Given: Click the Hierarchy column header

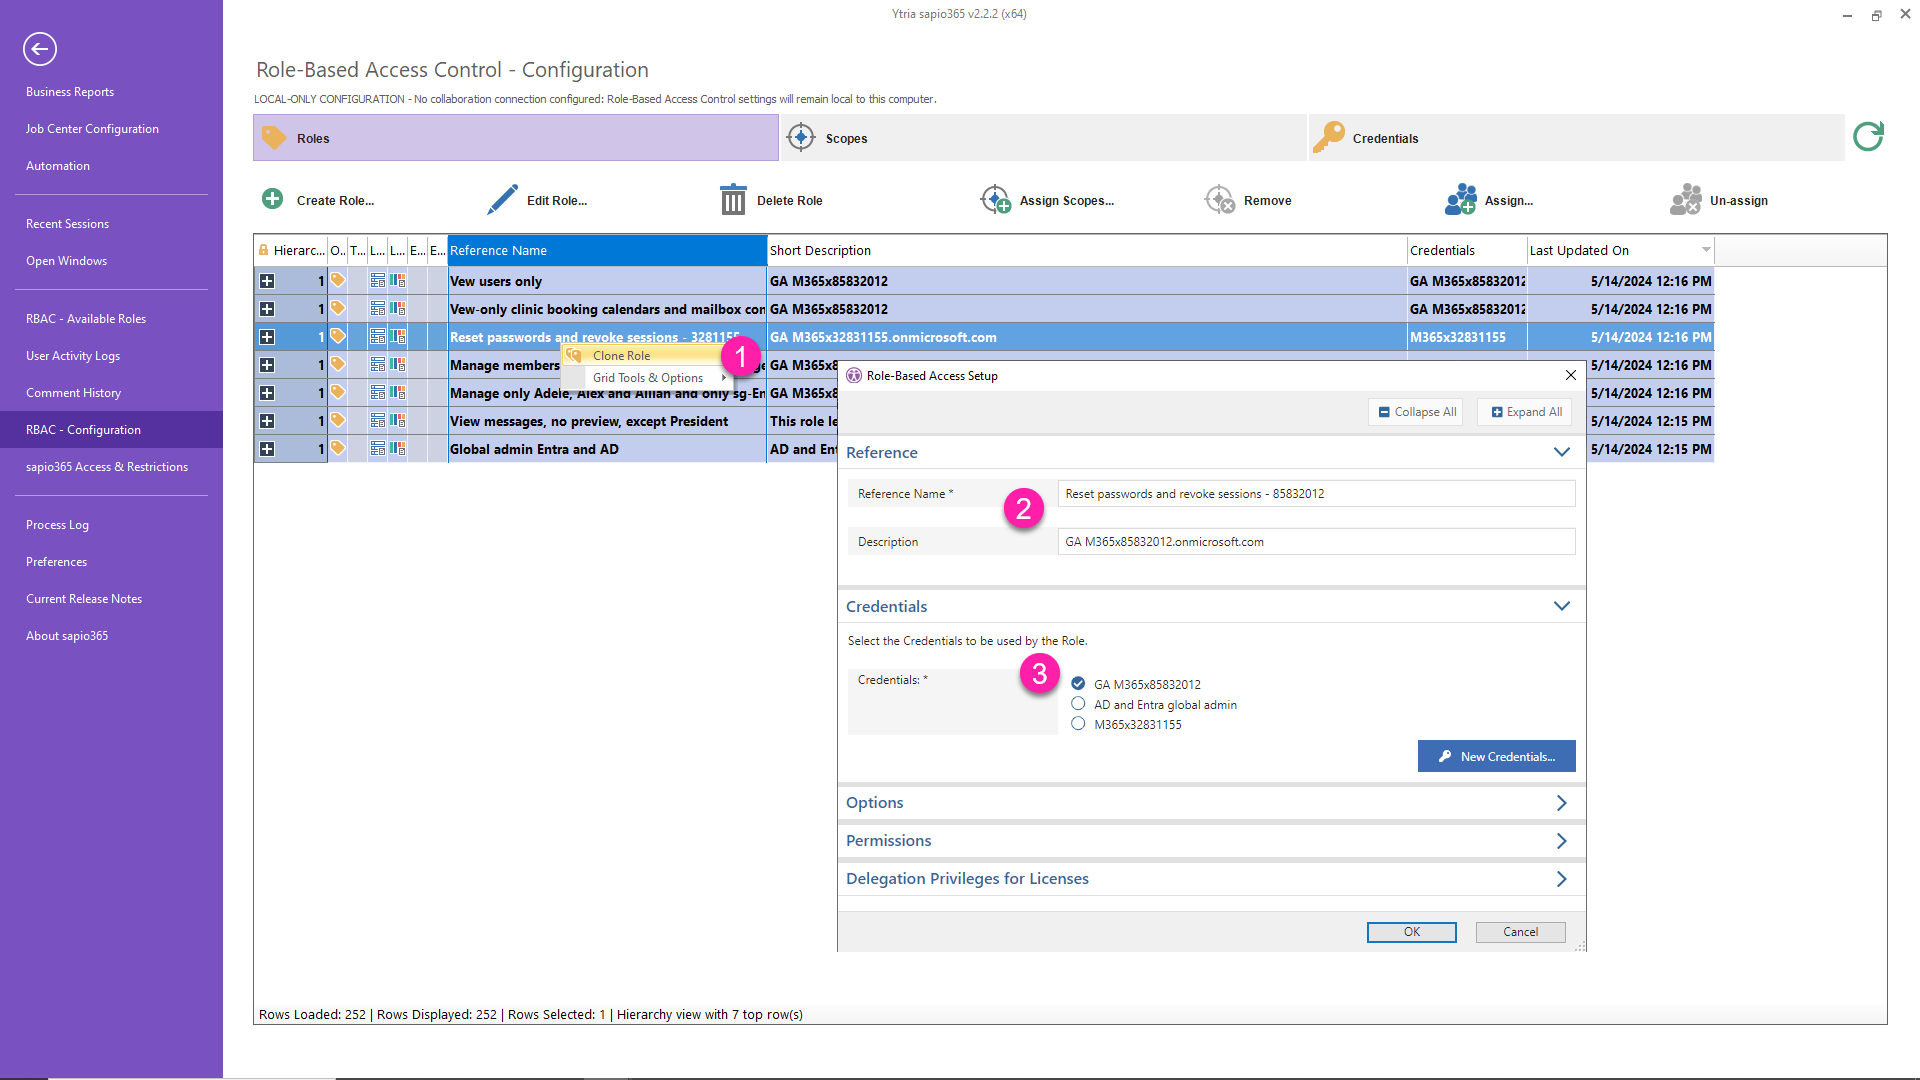Looking at the screenshot, I should click(x=291, y=250).
